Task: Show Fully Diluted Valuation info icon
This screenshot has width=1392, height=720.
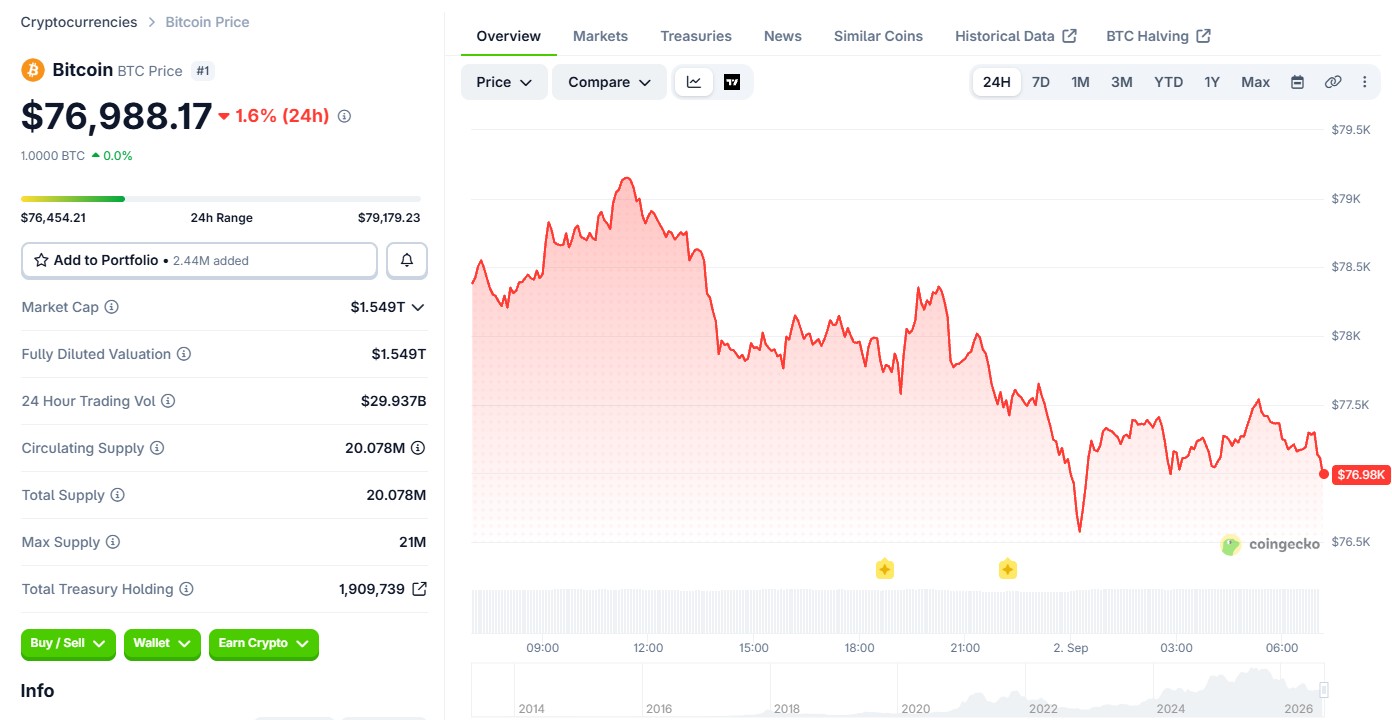Action: 184,354
